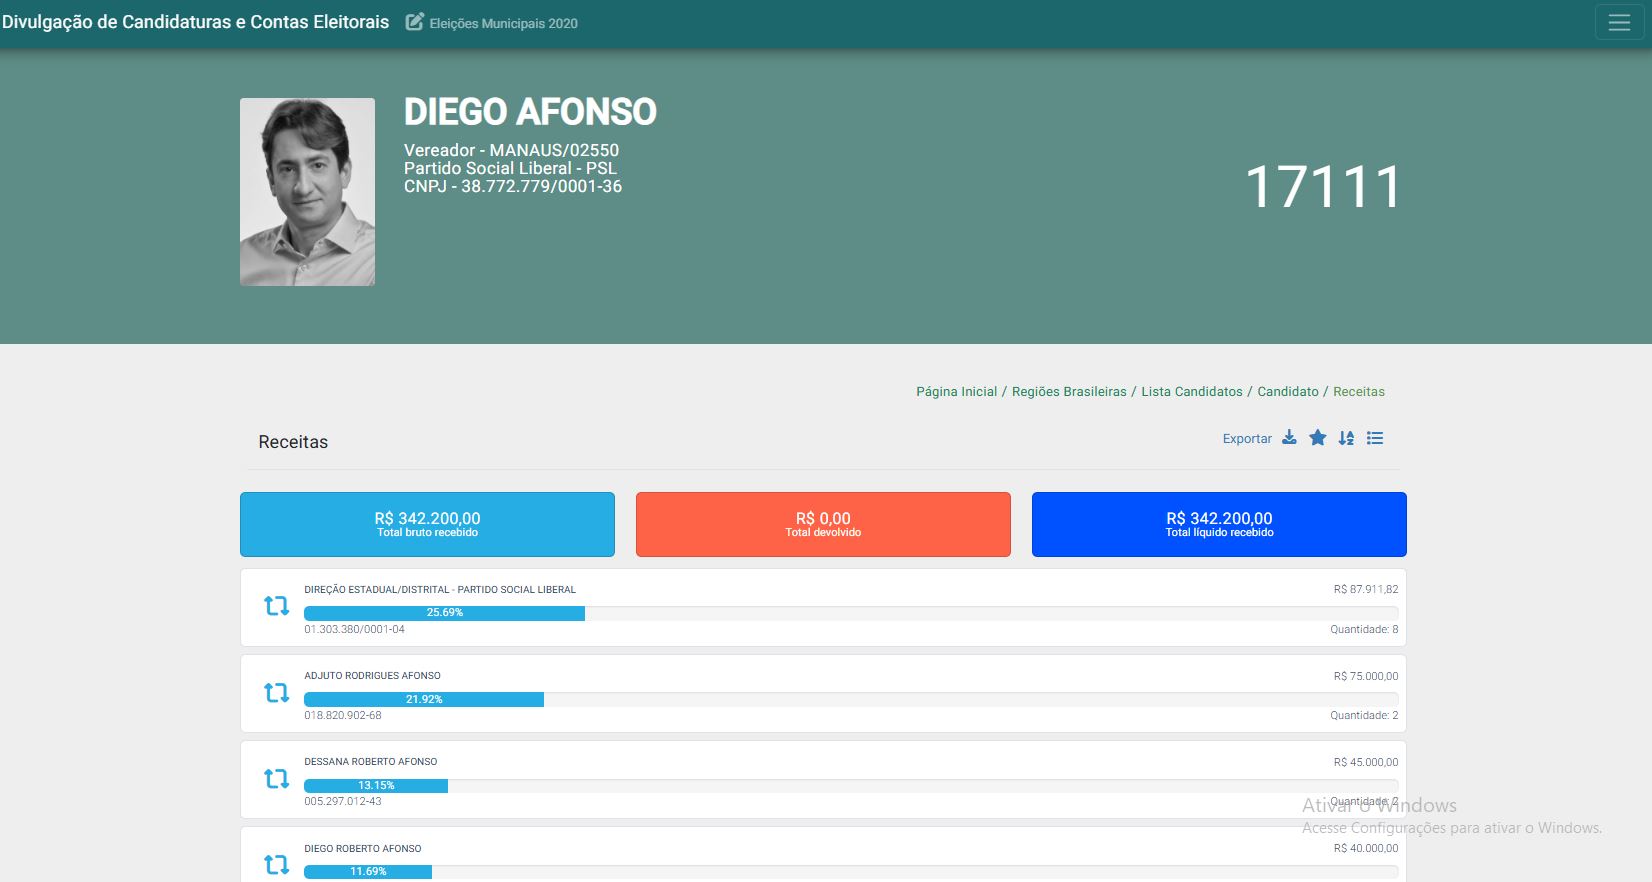Click donor name DESSANA ROBERTO AFONSO
This screenshot has height=882, width=1652.
pos(371,762)
